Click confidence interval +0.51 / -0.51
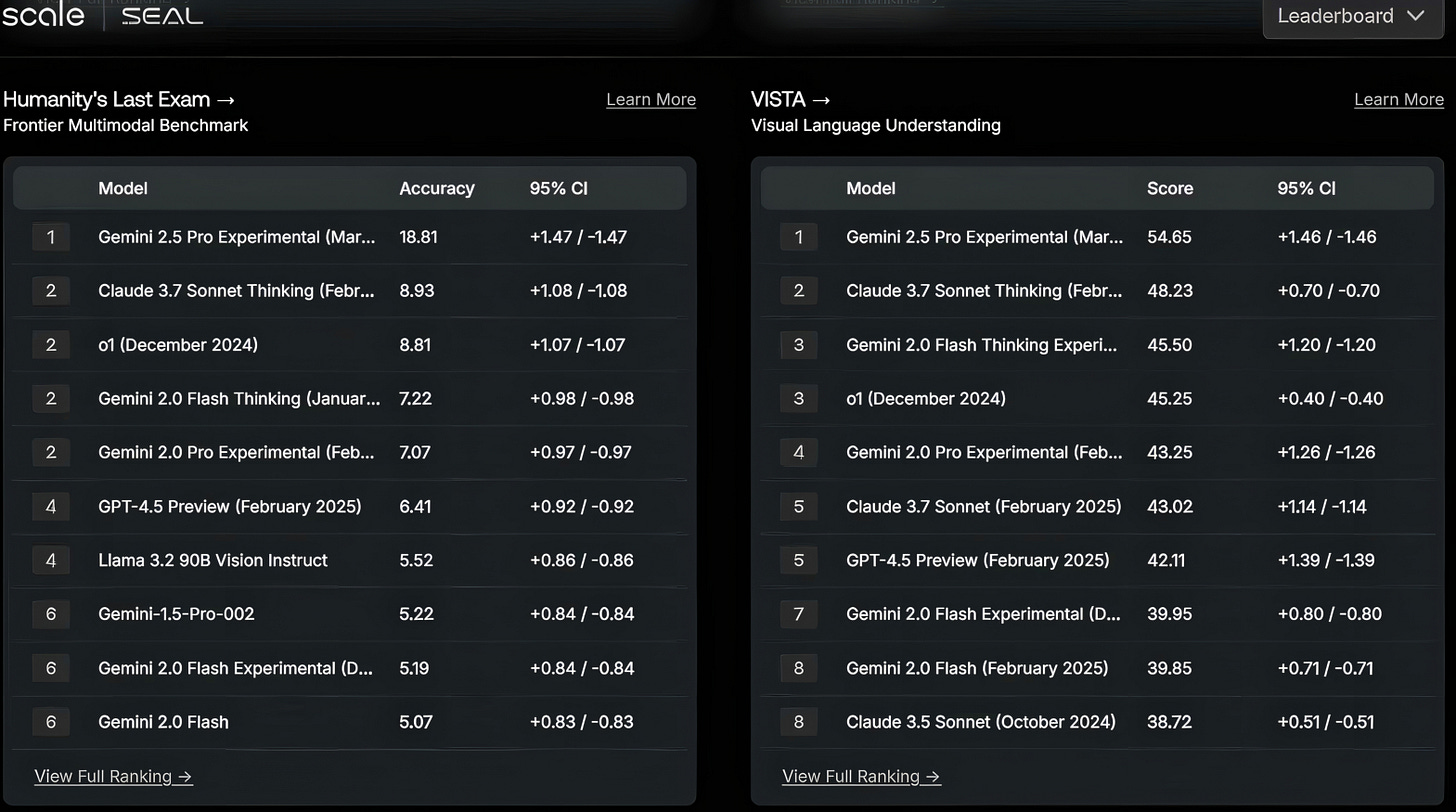This screenshot has width=1456, height=812. pos(1325,722)
